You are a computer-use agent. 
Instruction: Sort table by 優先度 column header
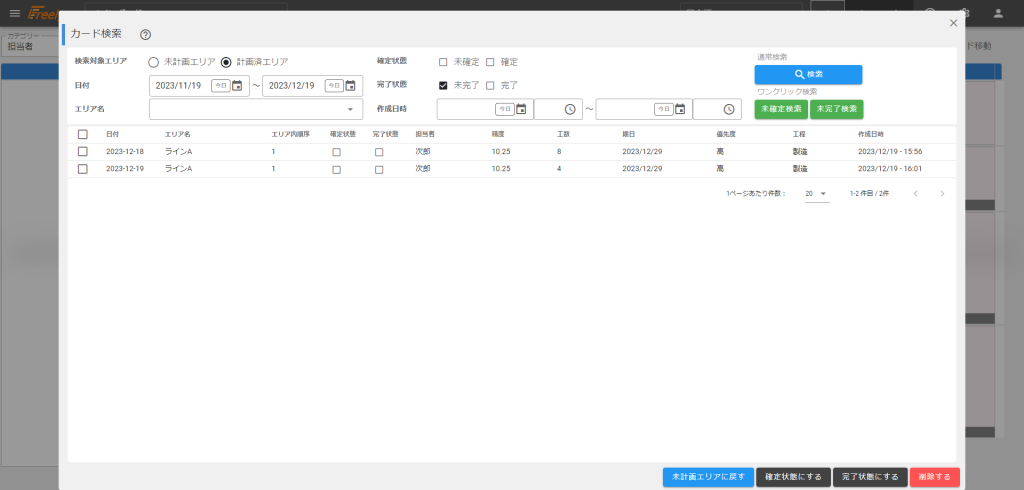(726, 134)
